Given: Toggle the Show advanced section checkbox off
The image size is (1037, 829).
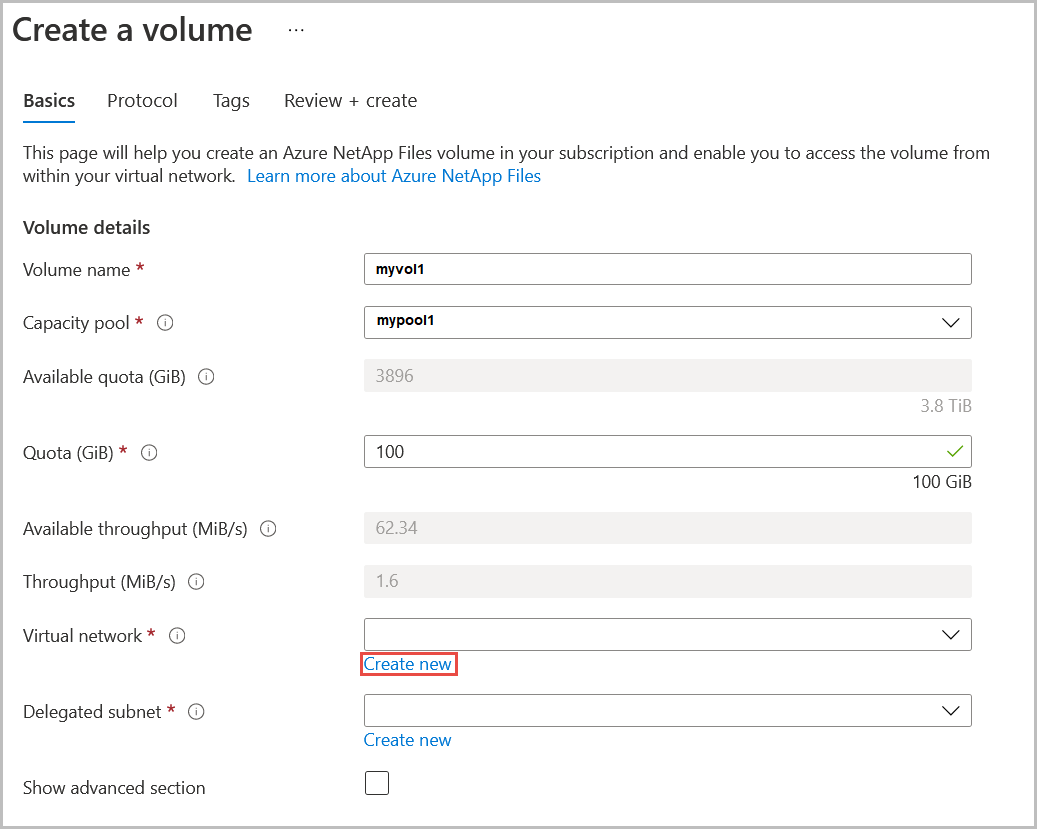Looking at the screenshot, I should pos(377,783).
